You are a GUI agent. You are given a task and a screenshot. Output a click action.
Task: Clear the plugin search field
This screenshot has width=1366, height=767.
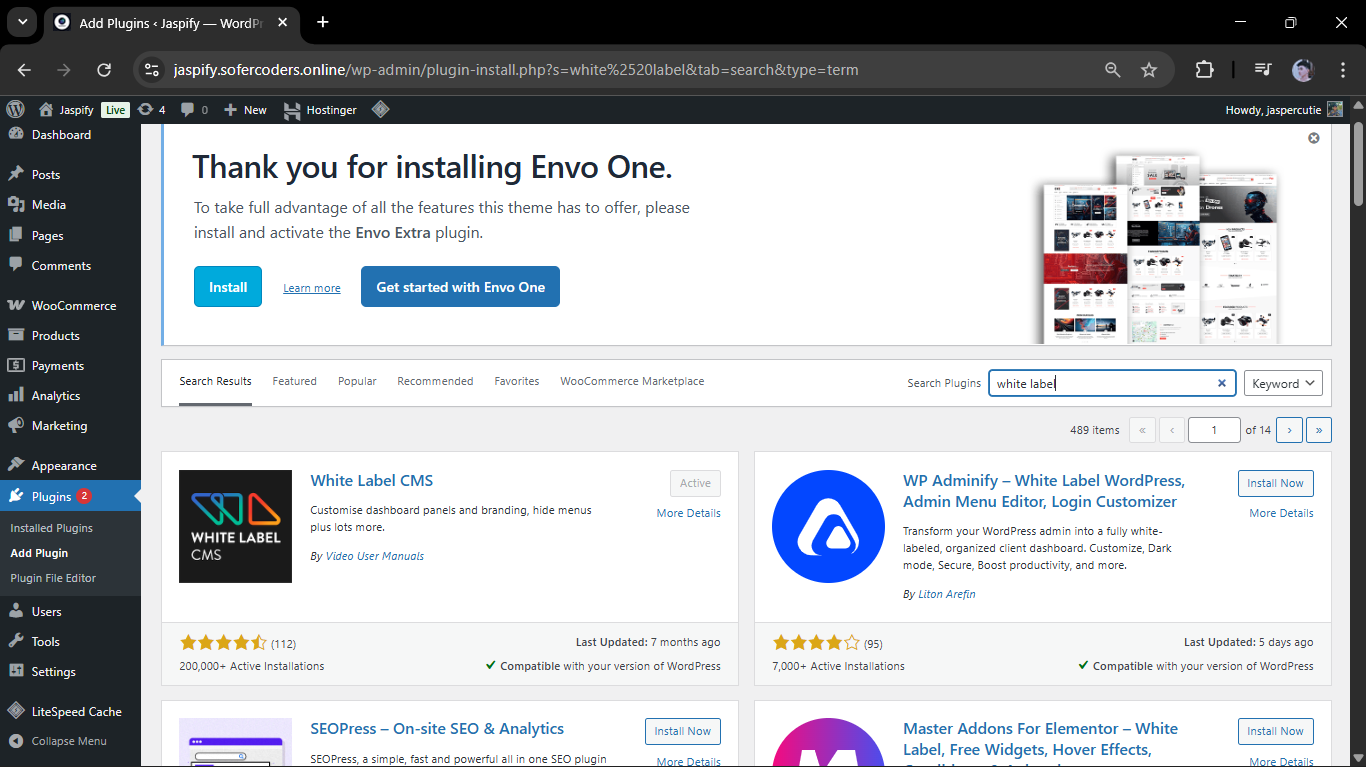pyautogui.click(x=1221, y=383)
